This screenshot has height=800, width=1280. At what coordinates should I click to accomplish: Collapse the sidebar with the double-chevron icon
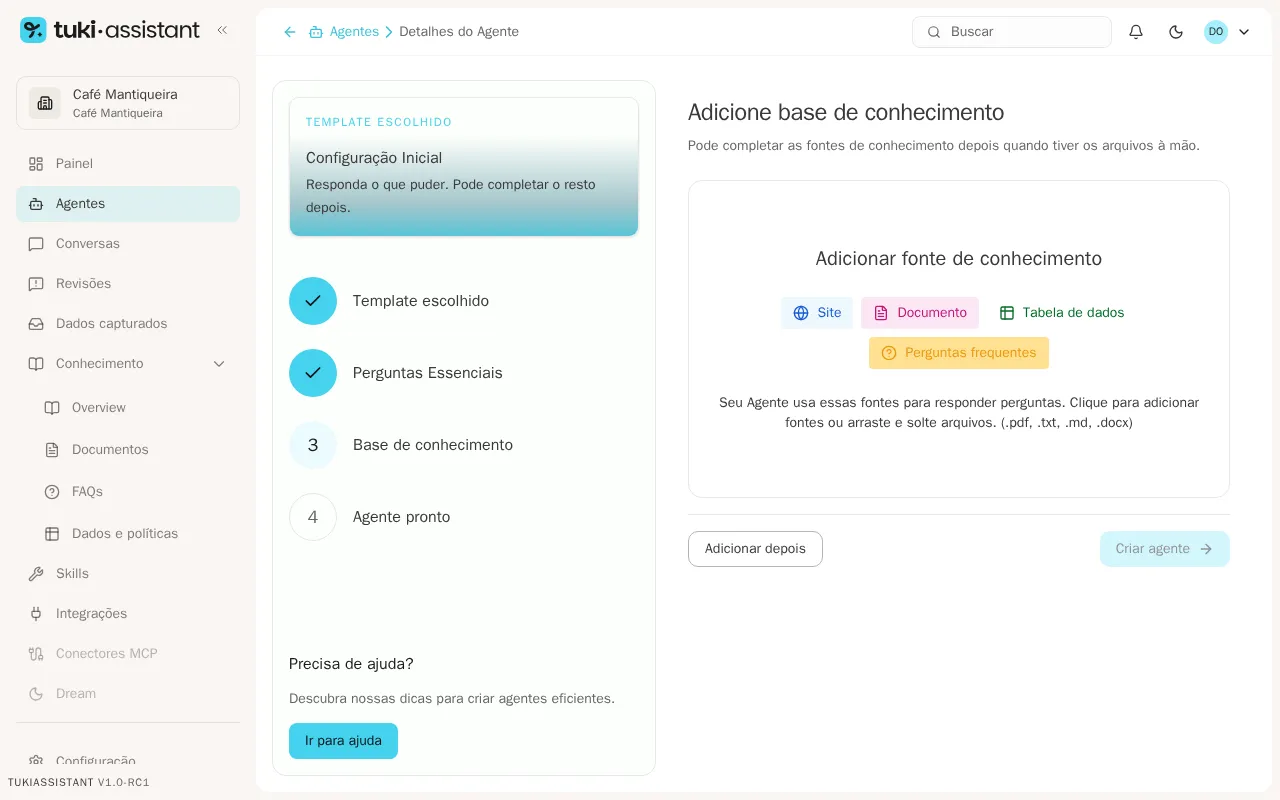[222, 30]
